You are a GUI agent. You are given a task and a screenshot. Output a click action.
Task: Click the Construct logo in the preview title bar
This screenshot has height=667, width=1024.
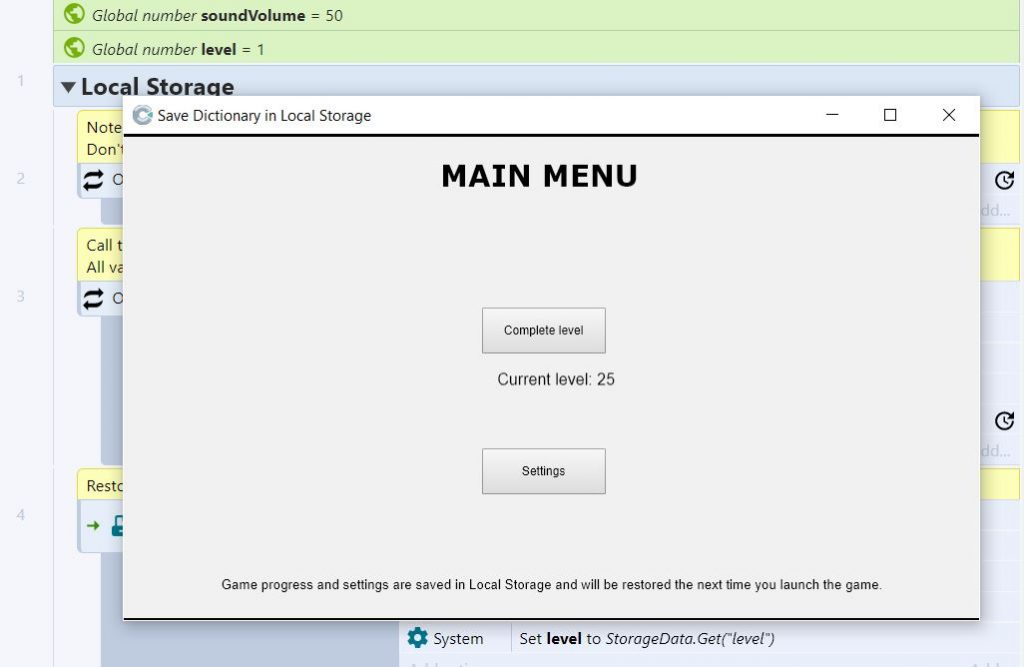141,115
